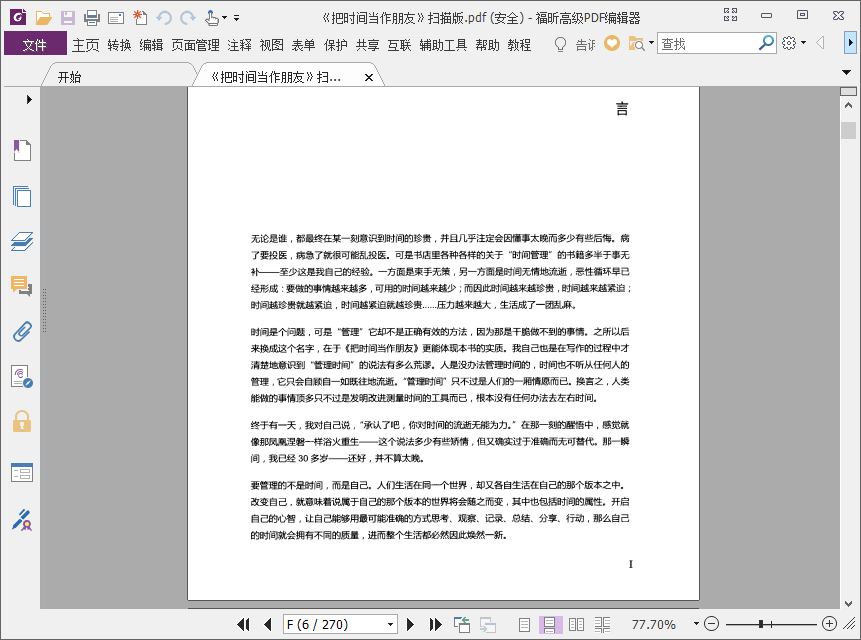Image resolution: width=861 pixels, height=640 pixels.
Task: Click the Undo arrow
Action: [164, 18]
